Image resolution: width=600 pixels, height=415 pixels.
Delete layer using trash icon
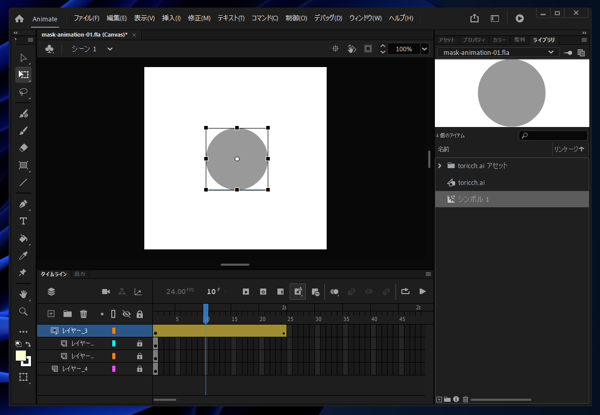[84, 314]
